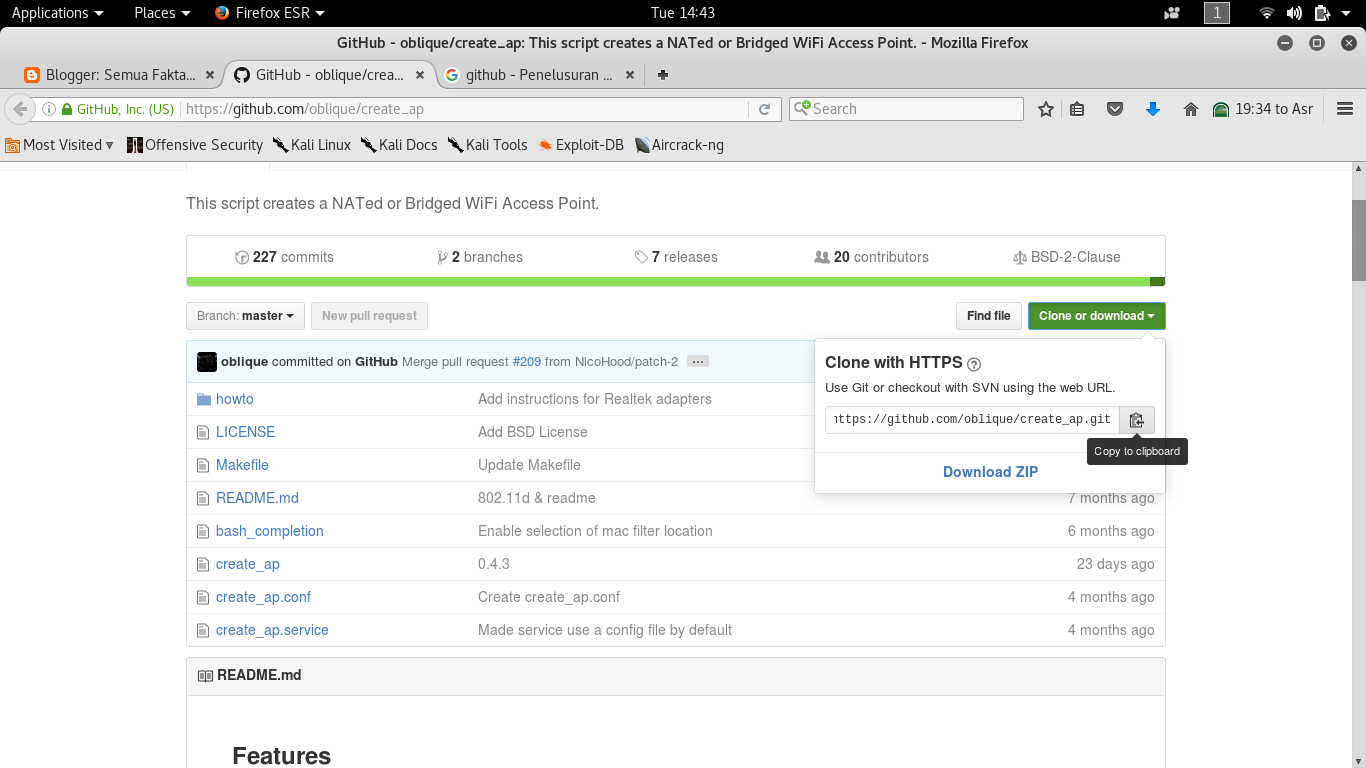Viewport: 1366px width, 768px height.
Task: Open Most Visited bookmarks dropdown
Action: [60, 145]
